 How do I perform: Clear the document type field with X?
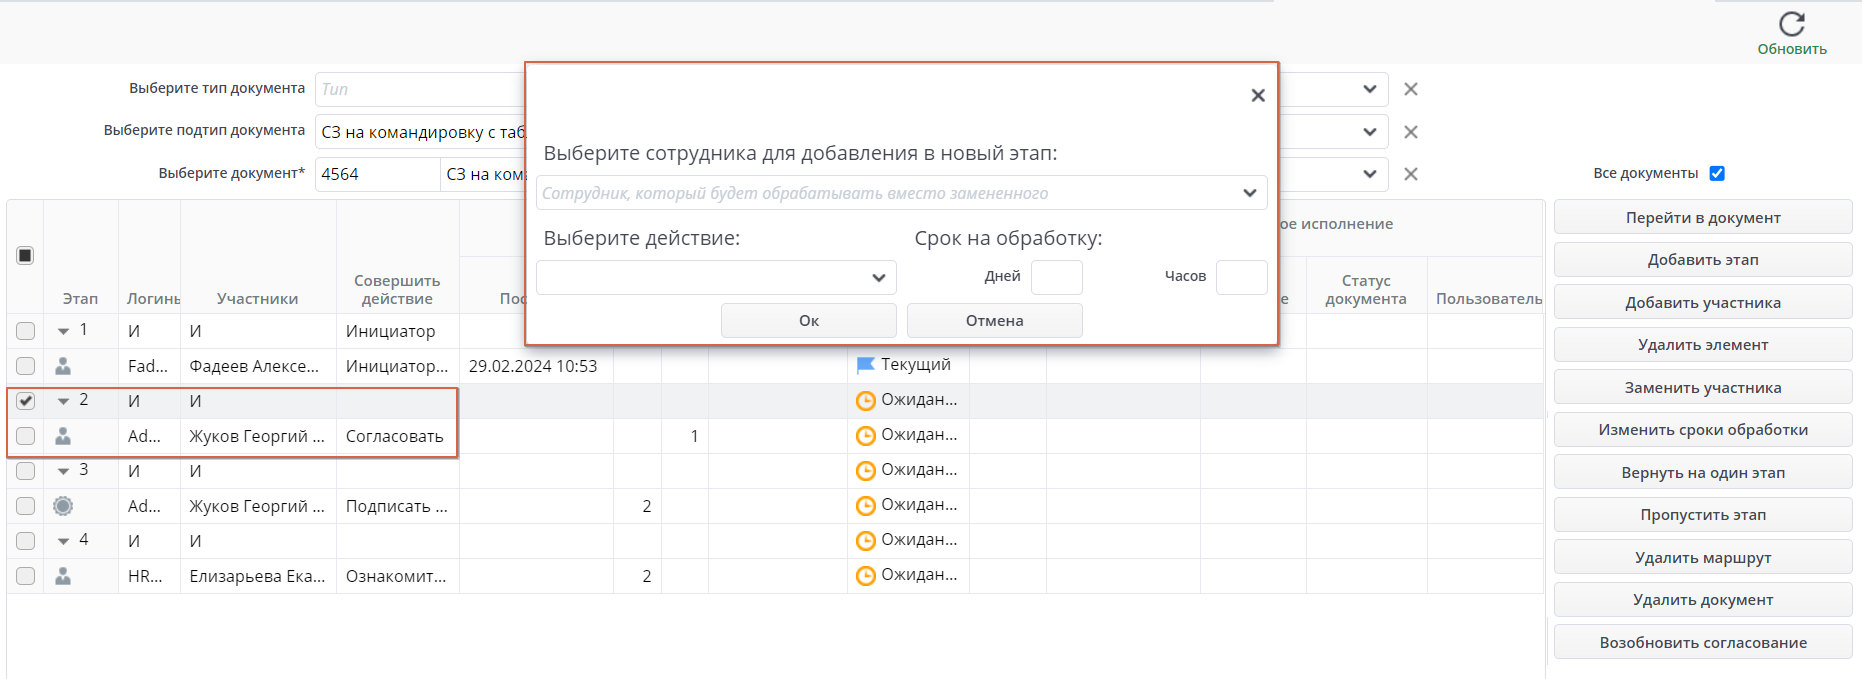coord(1410,89)
